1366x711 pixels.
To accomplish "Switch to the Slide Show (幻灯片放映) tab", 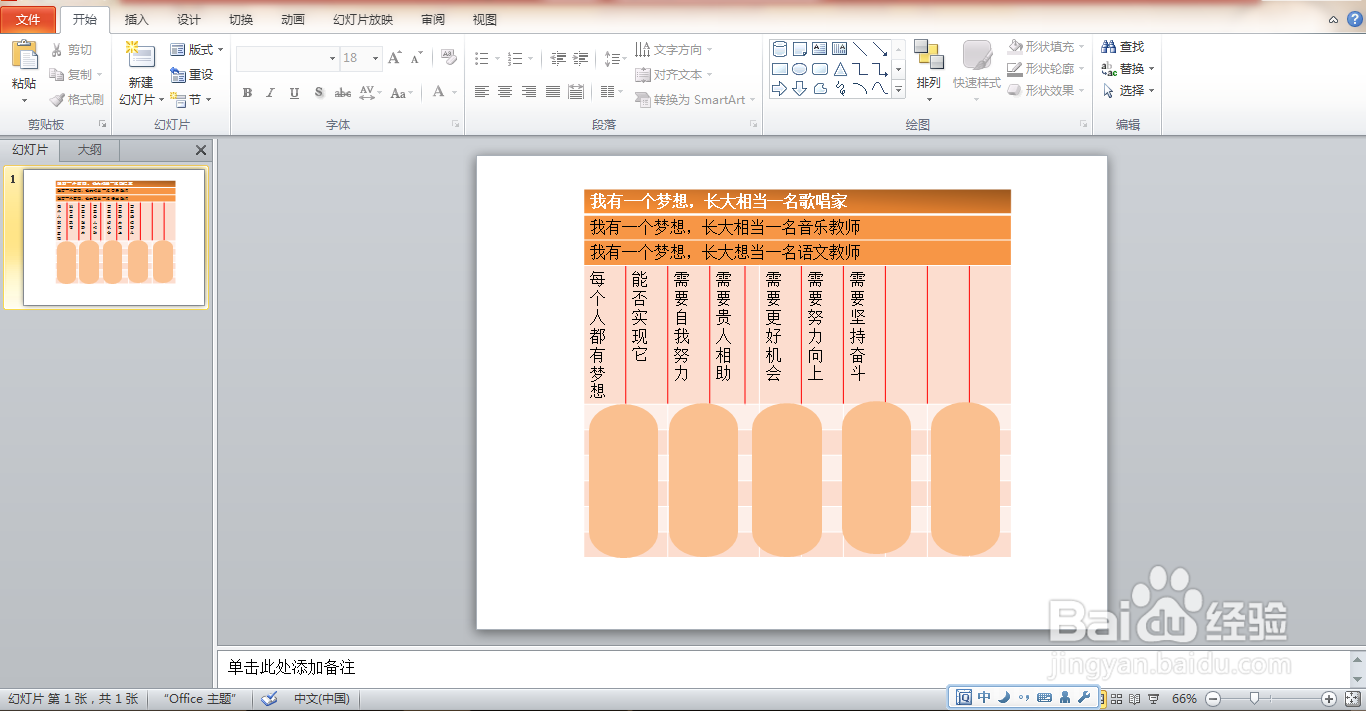I will 363,20.
